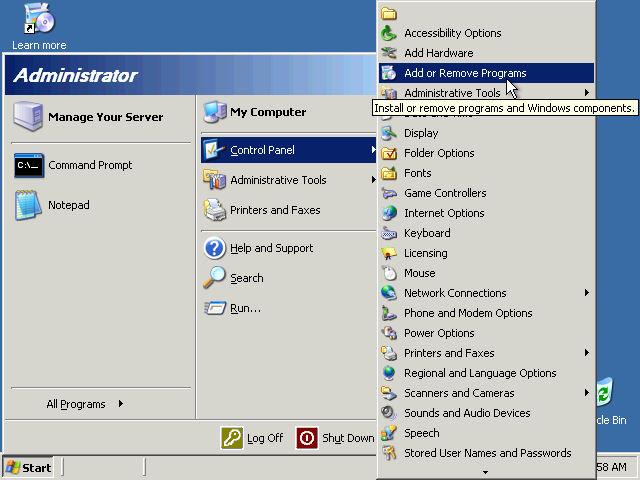Image resolution: width=640 pixels, height=480 pixels.
Task: Expand Administrative Tools in Control Panel list
Action: click(x=586, y=93)
